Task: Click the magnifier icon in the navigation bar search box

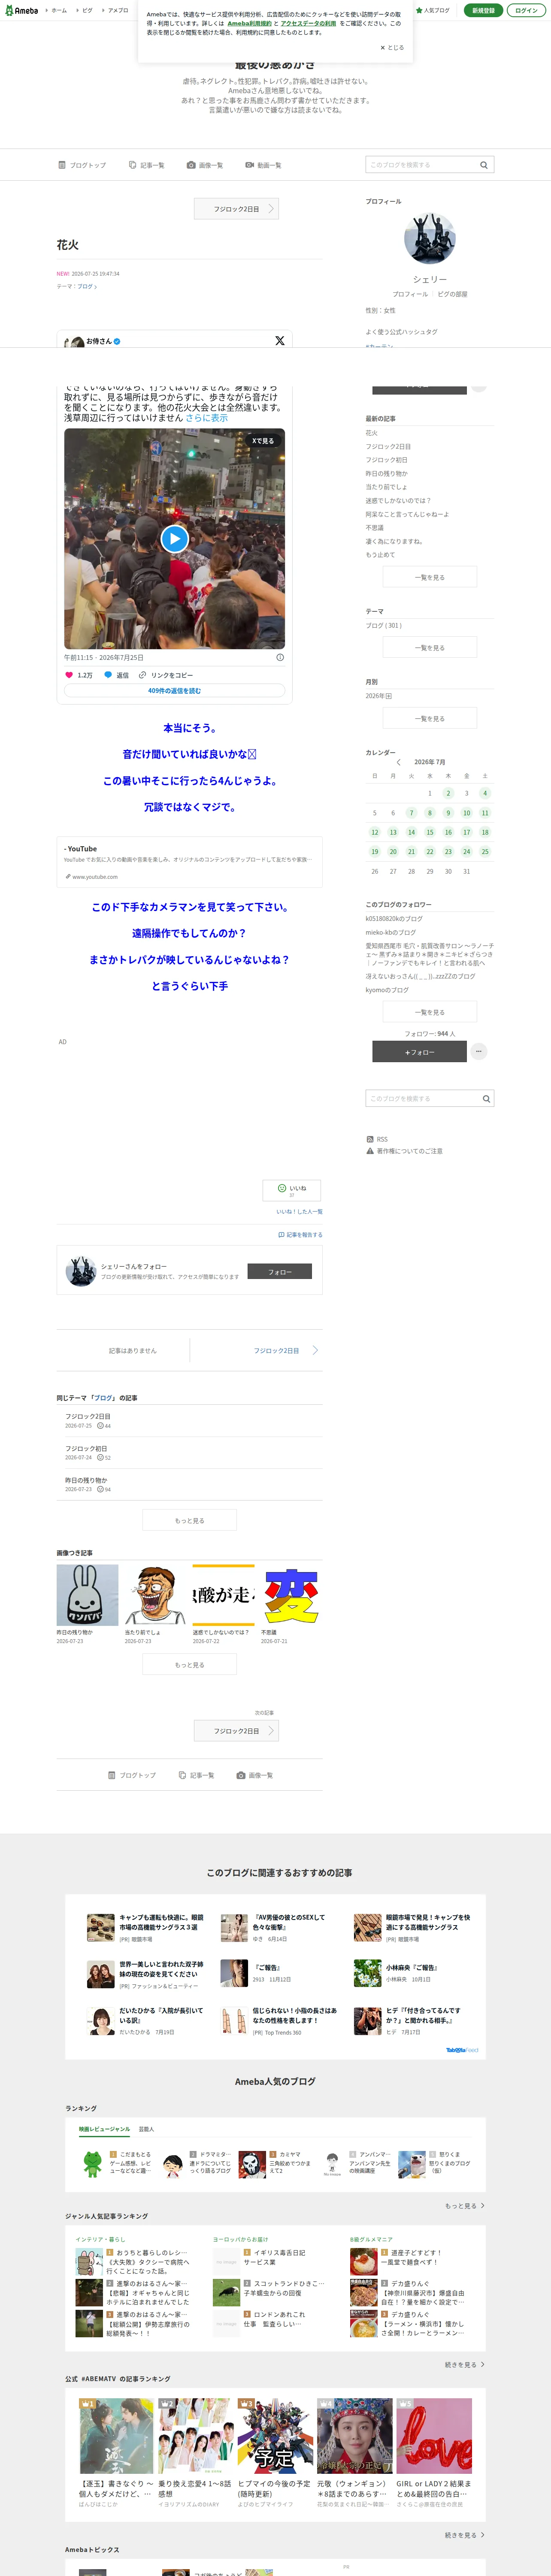Action: (x=484, y=165)
